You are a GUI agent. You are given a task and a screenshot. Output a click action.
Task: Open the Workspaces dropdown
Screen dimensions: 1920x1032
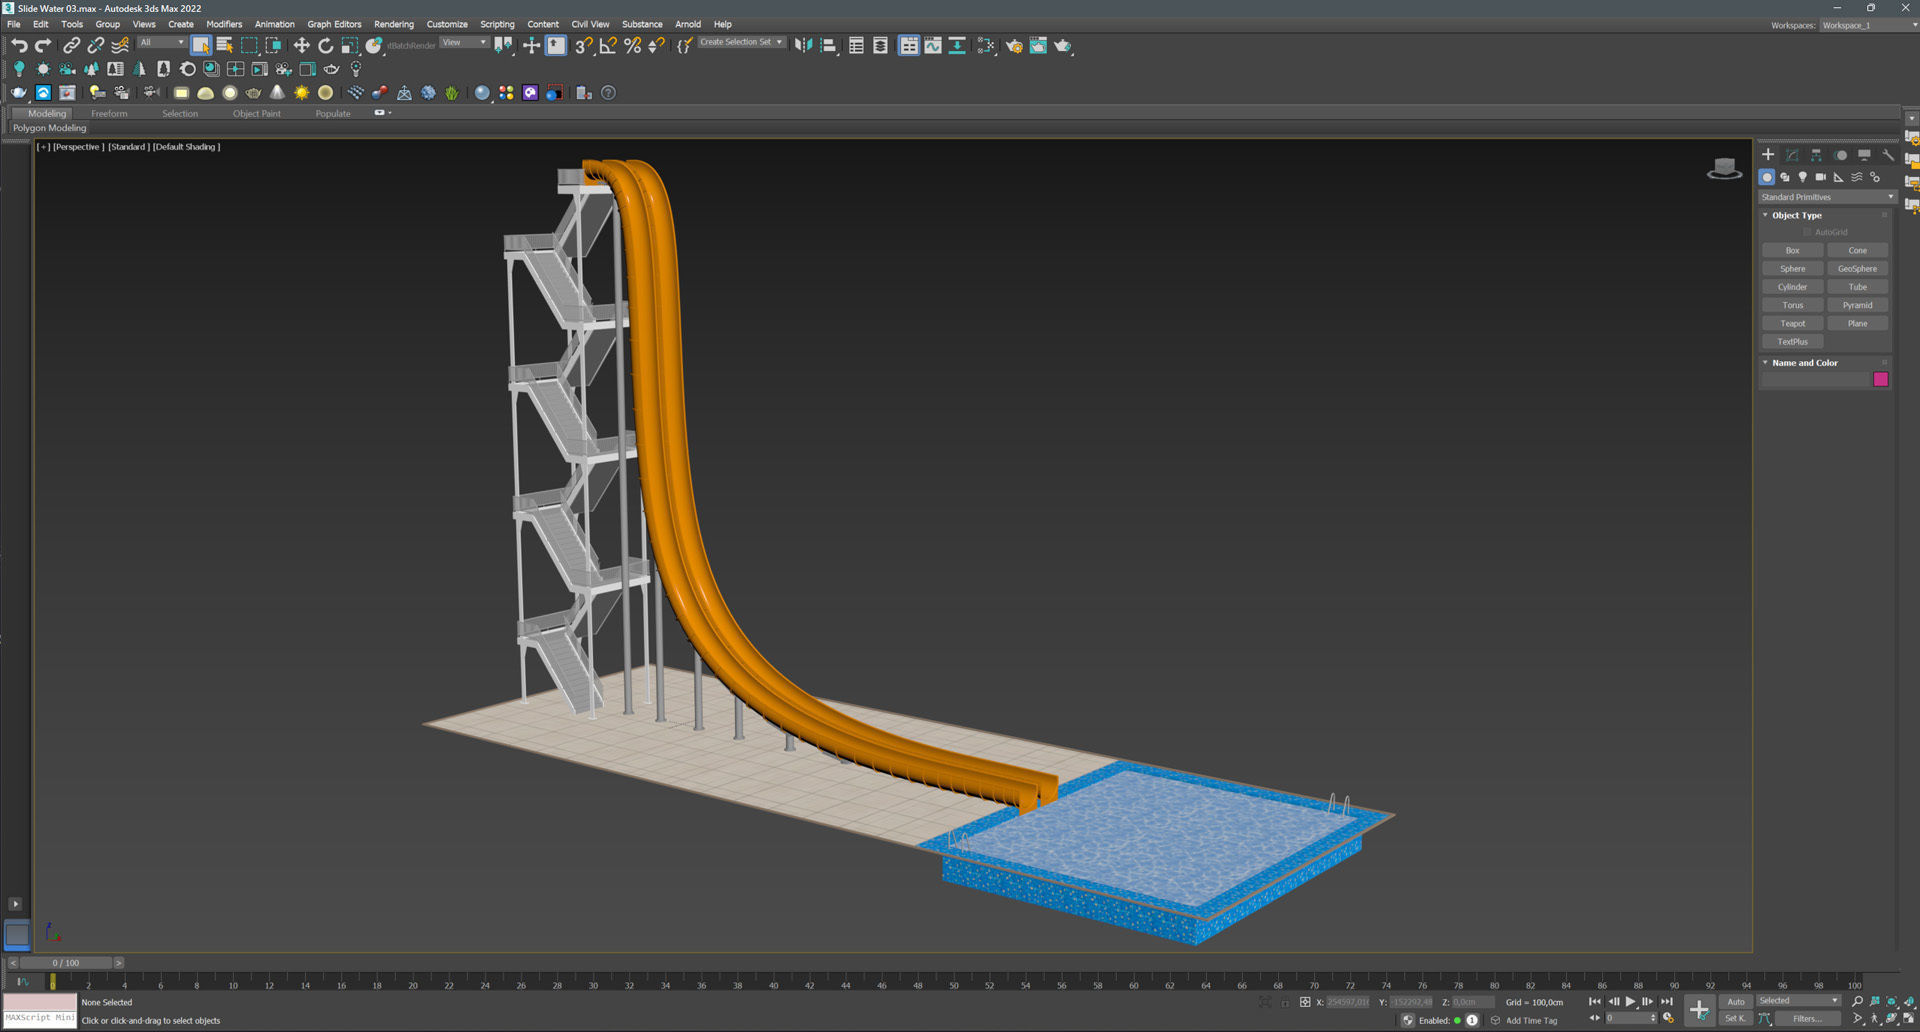coord(1869,25)
